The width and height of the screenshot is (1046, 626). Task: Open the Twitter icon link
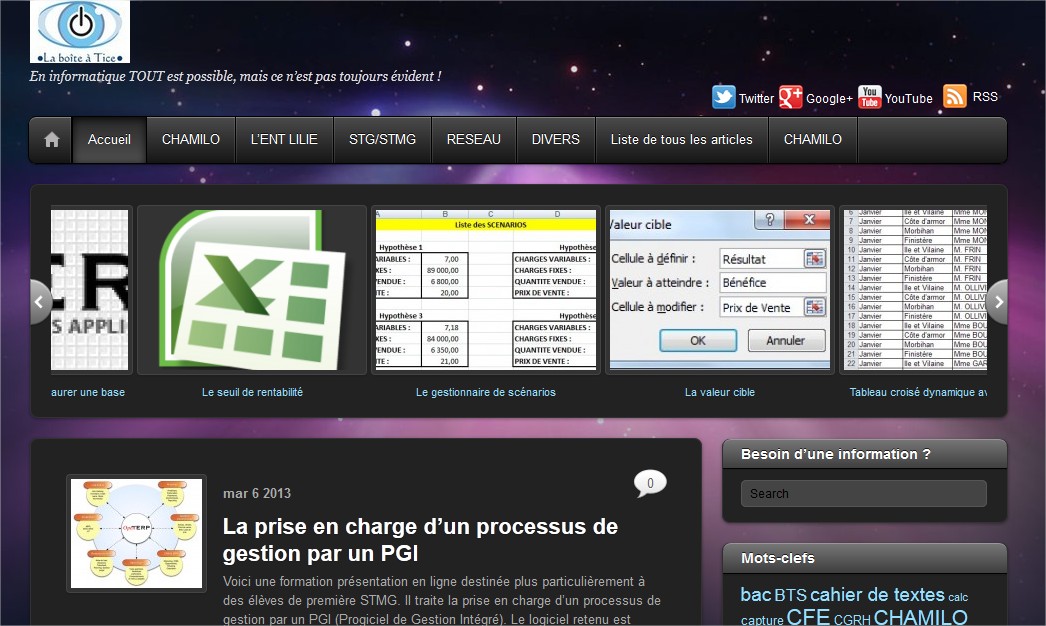pos(724,97)
